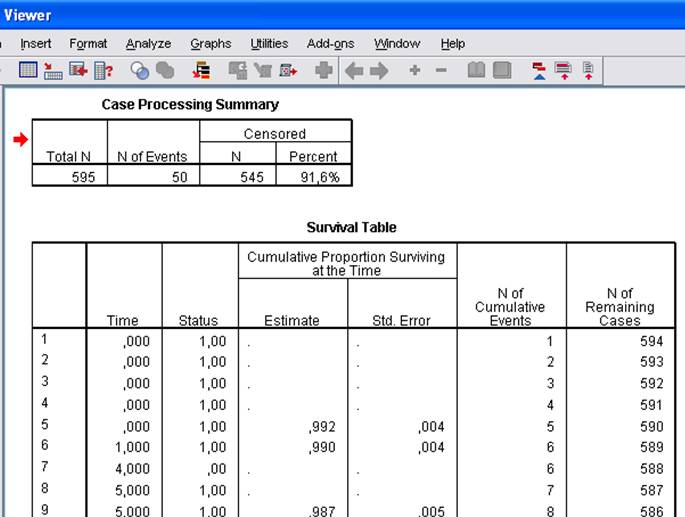Open the Variables info icon with question mark
685x517 pixels.
point(103,71)
